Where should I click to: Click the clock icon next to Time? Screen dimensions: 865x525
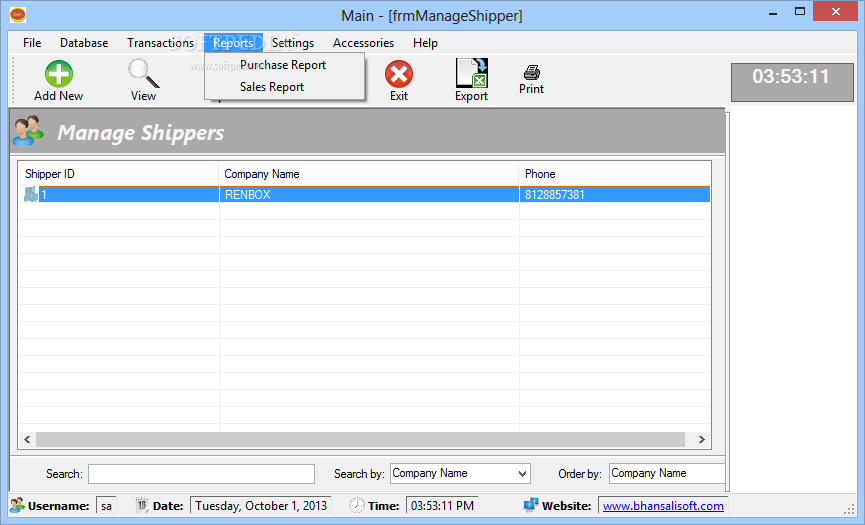click(357, 505)
